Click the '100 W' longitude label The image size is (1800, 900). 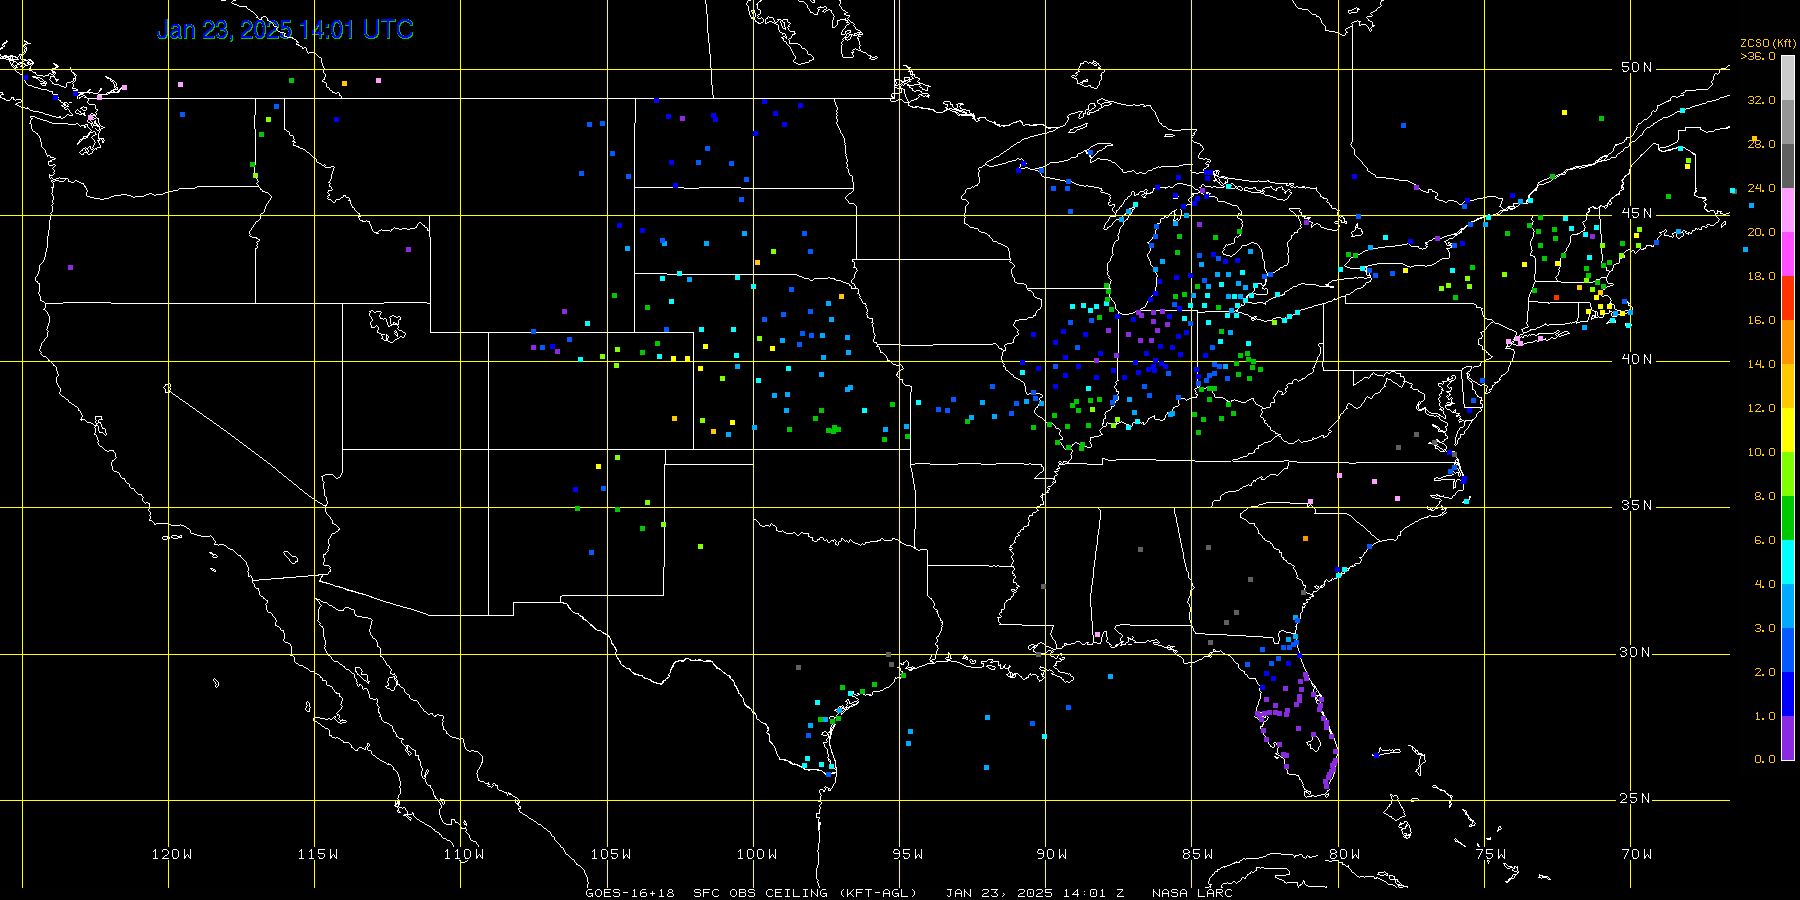tap(756, 854)
